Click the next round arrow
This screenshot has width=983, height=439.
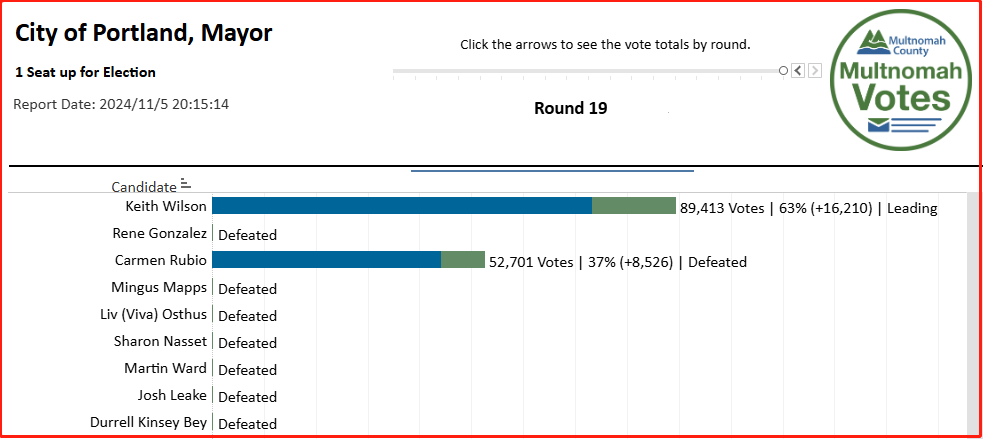[x=815, y=70]
